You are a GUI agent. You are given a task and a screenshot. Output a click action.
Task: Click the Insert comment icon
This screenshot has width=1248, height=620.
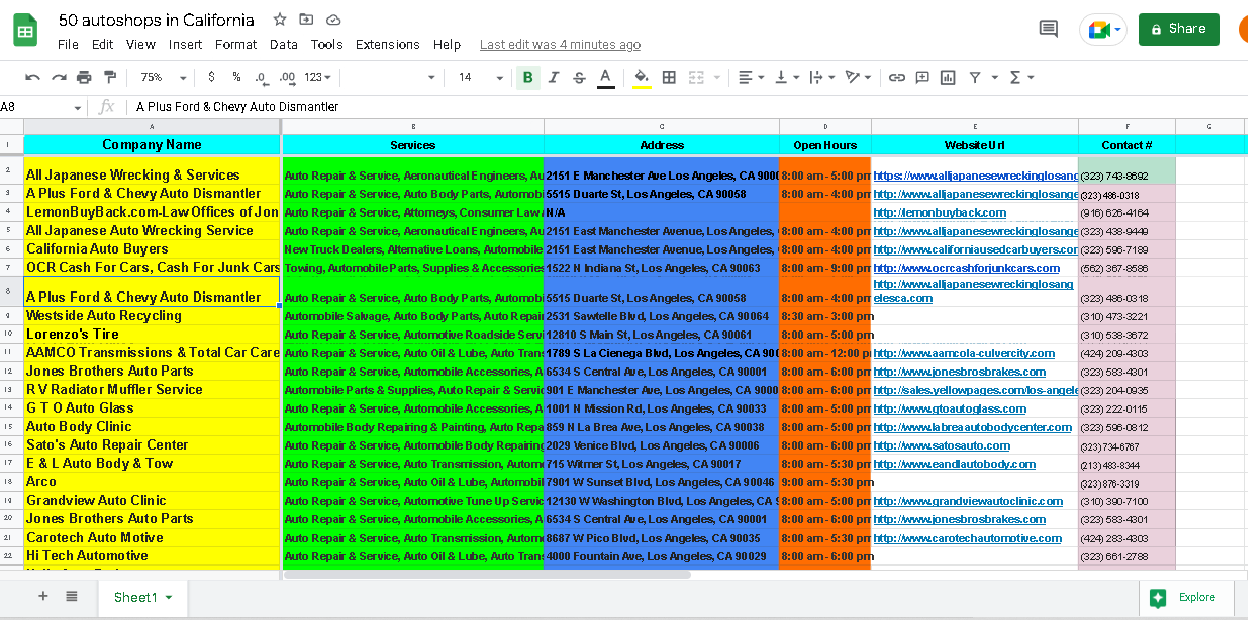(922, 77)
